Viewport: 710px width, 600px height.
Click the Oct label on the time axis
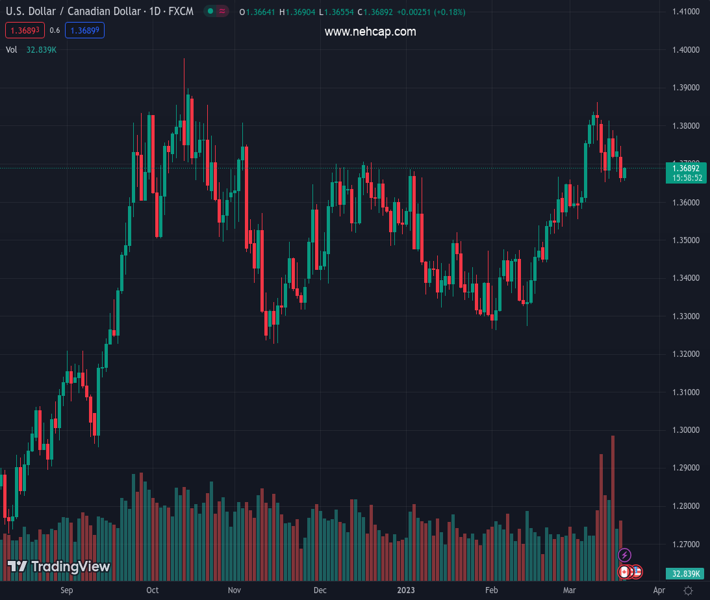pyautogui.click(x=152, y=590)
